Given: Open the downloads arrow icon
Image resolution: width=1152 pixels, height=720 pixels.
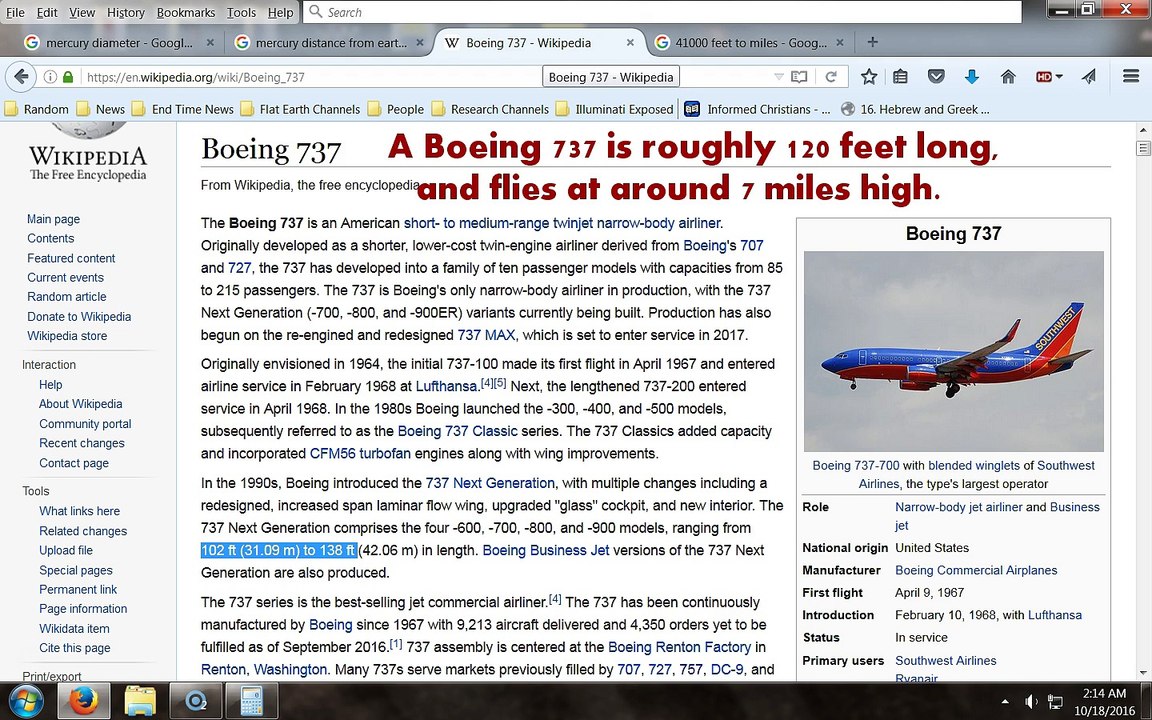Looking at the screenshot, I should (971, 76).
